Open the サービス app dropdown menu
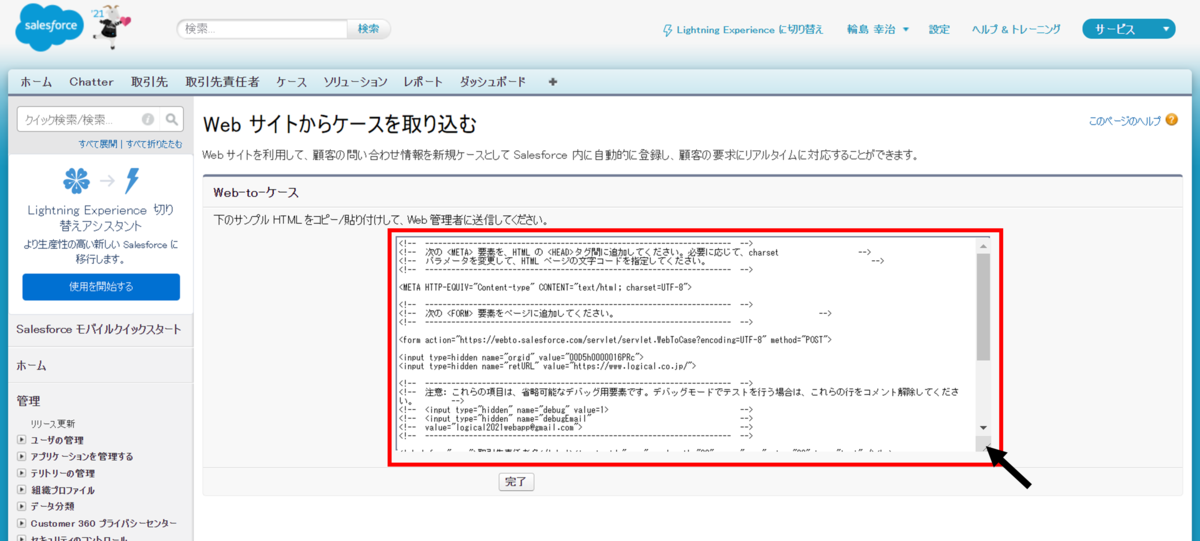Image resolution: width=1200 pixels, height=541 pixels. (1128, 30)
